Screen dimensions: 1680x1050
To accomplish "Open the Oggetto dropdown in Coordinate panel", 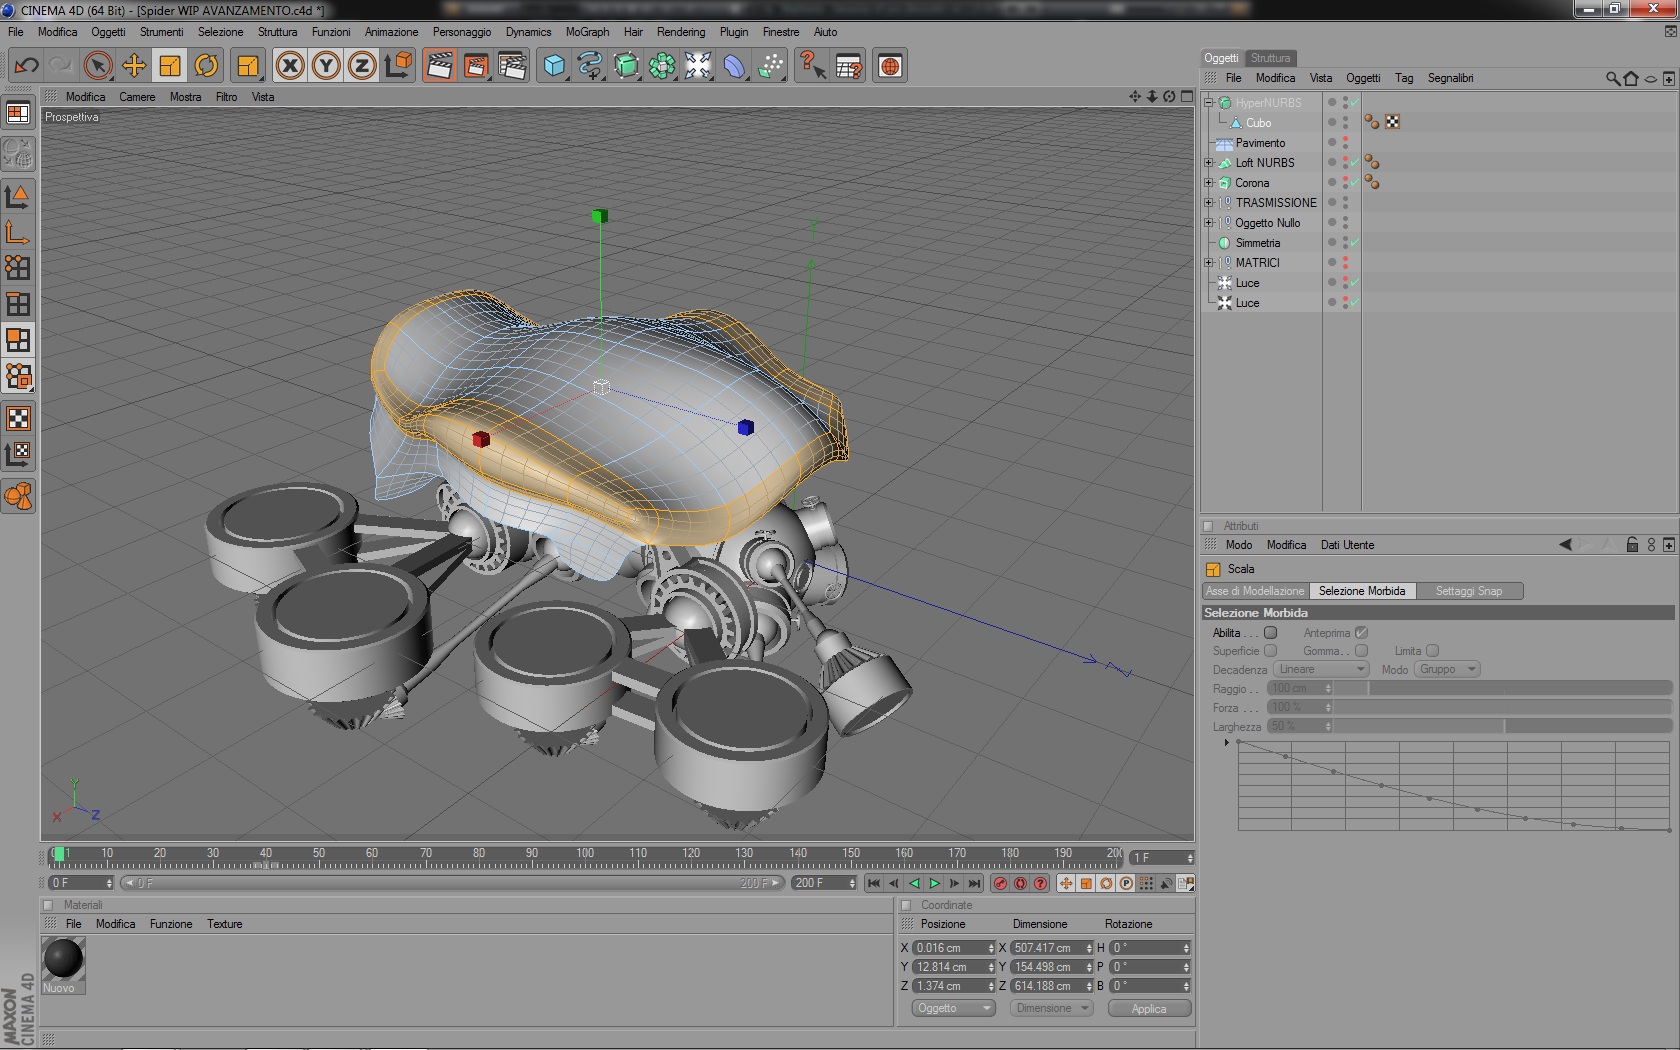I will tap(953, 1008).
